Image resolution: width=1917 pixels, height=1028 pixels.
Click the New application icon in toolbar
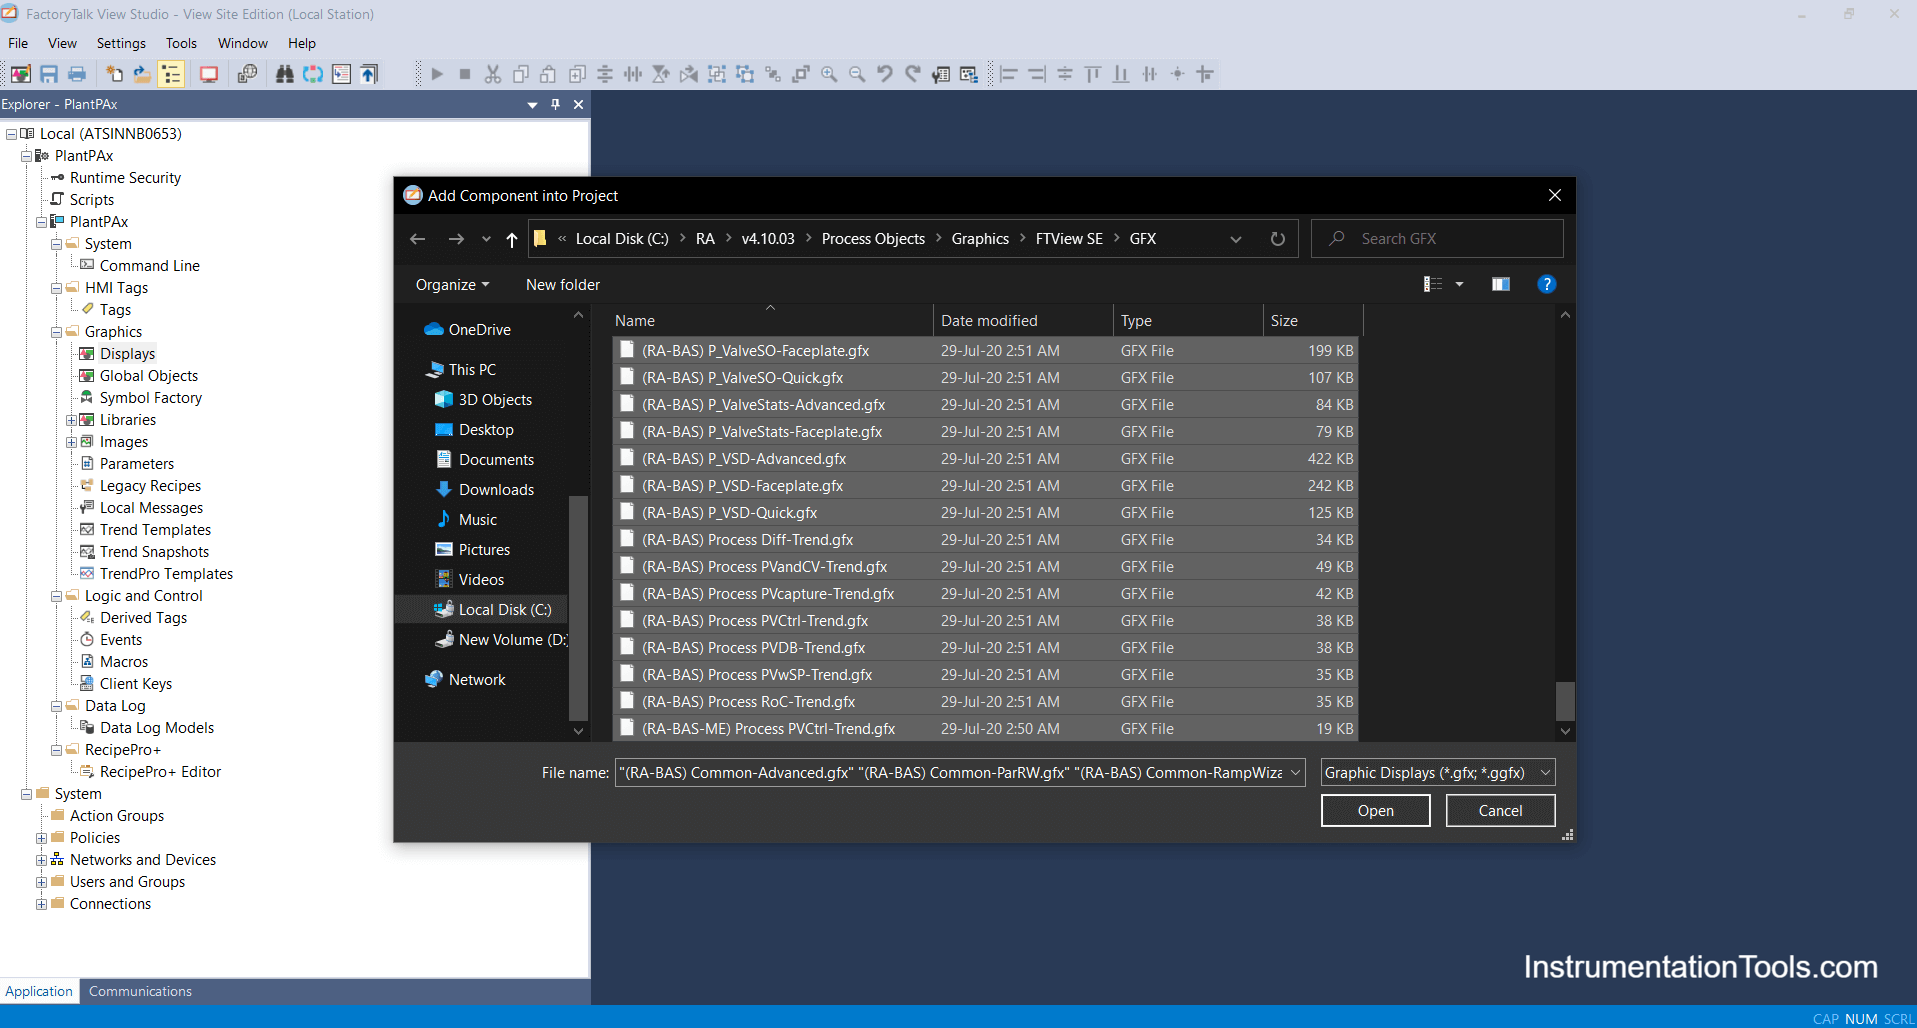tap(114, 74)
